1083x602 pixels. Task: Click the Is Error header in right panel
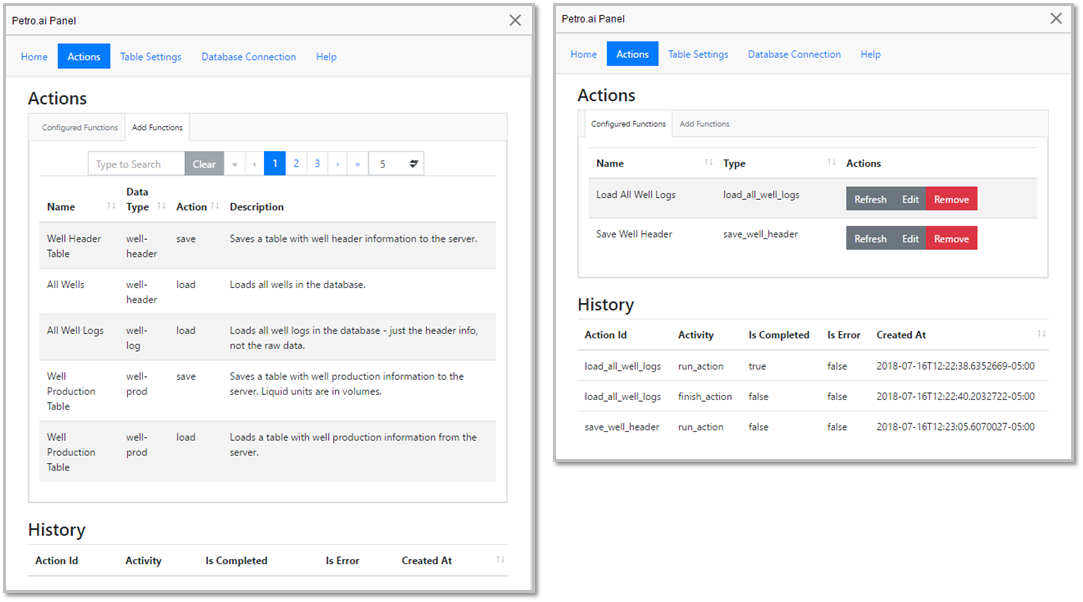pos(843,335)
